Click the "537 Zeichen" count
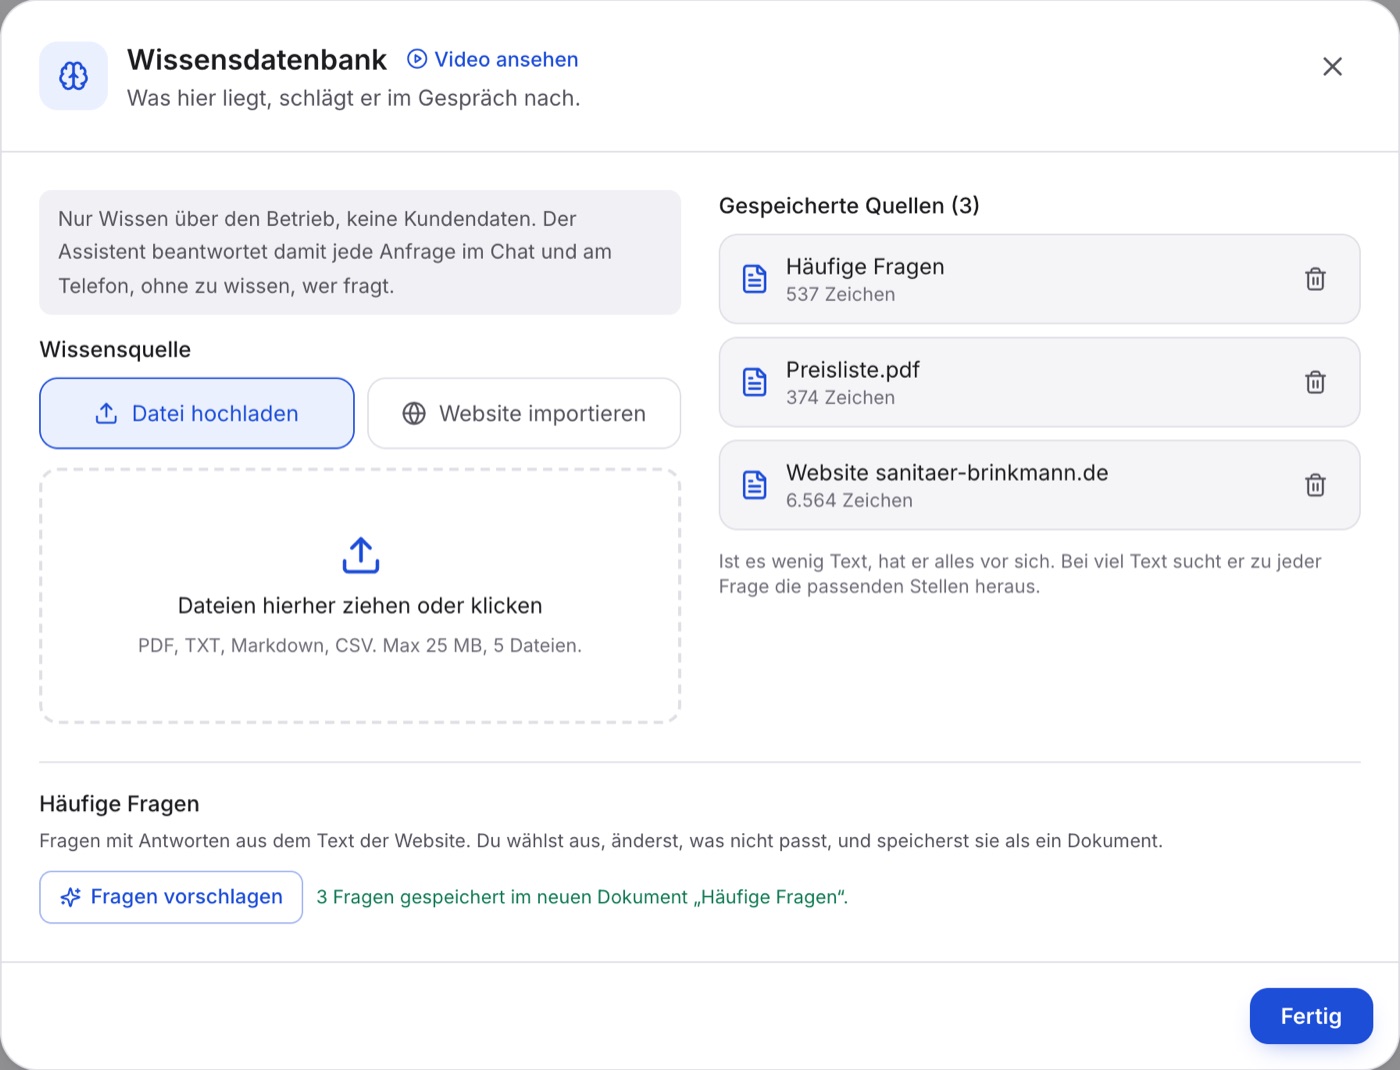Viewport: 1400px width, 1070px height. (840, 295)
